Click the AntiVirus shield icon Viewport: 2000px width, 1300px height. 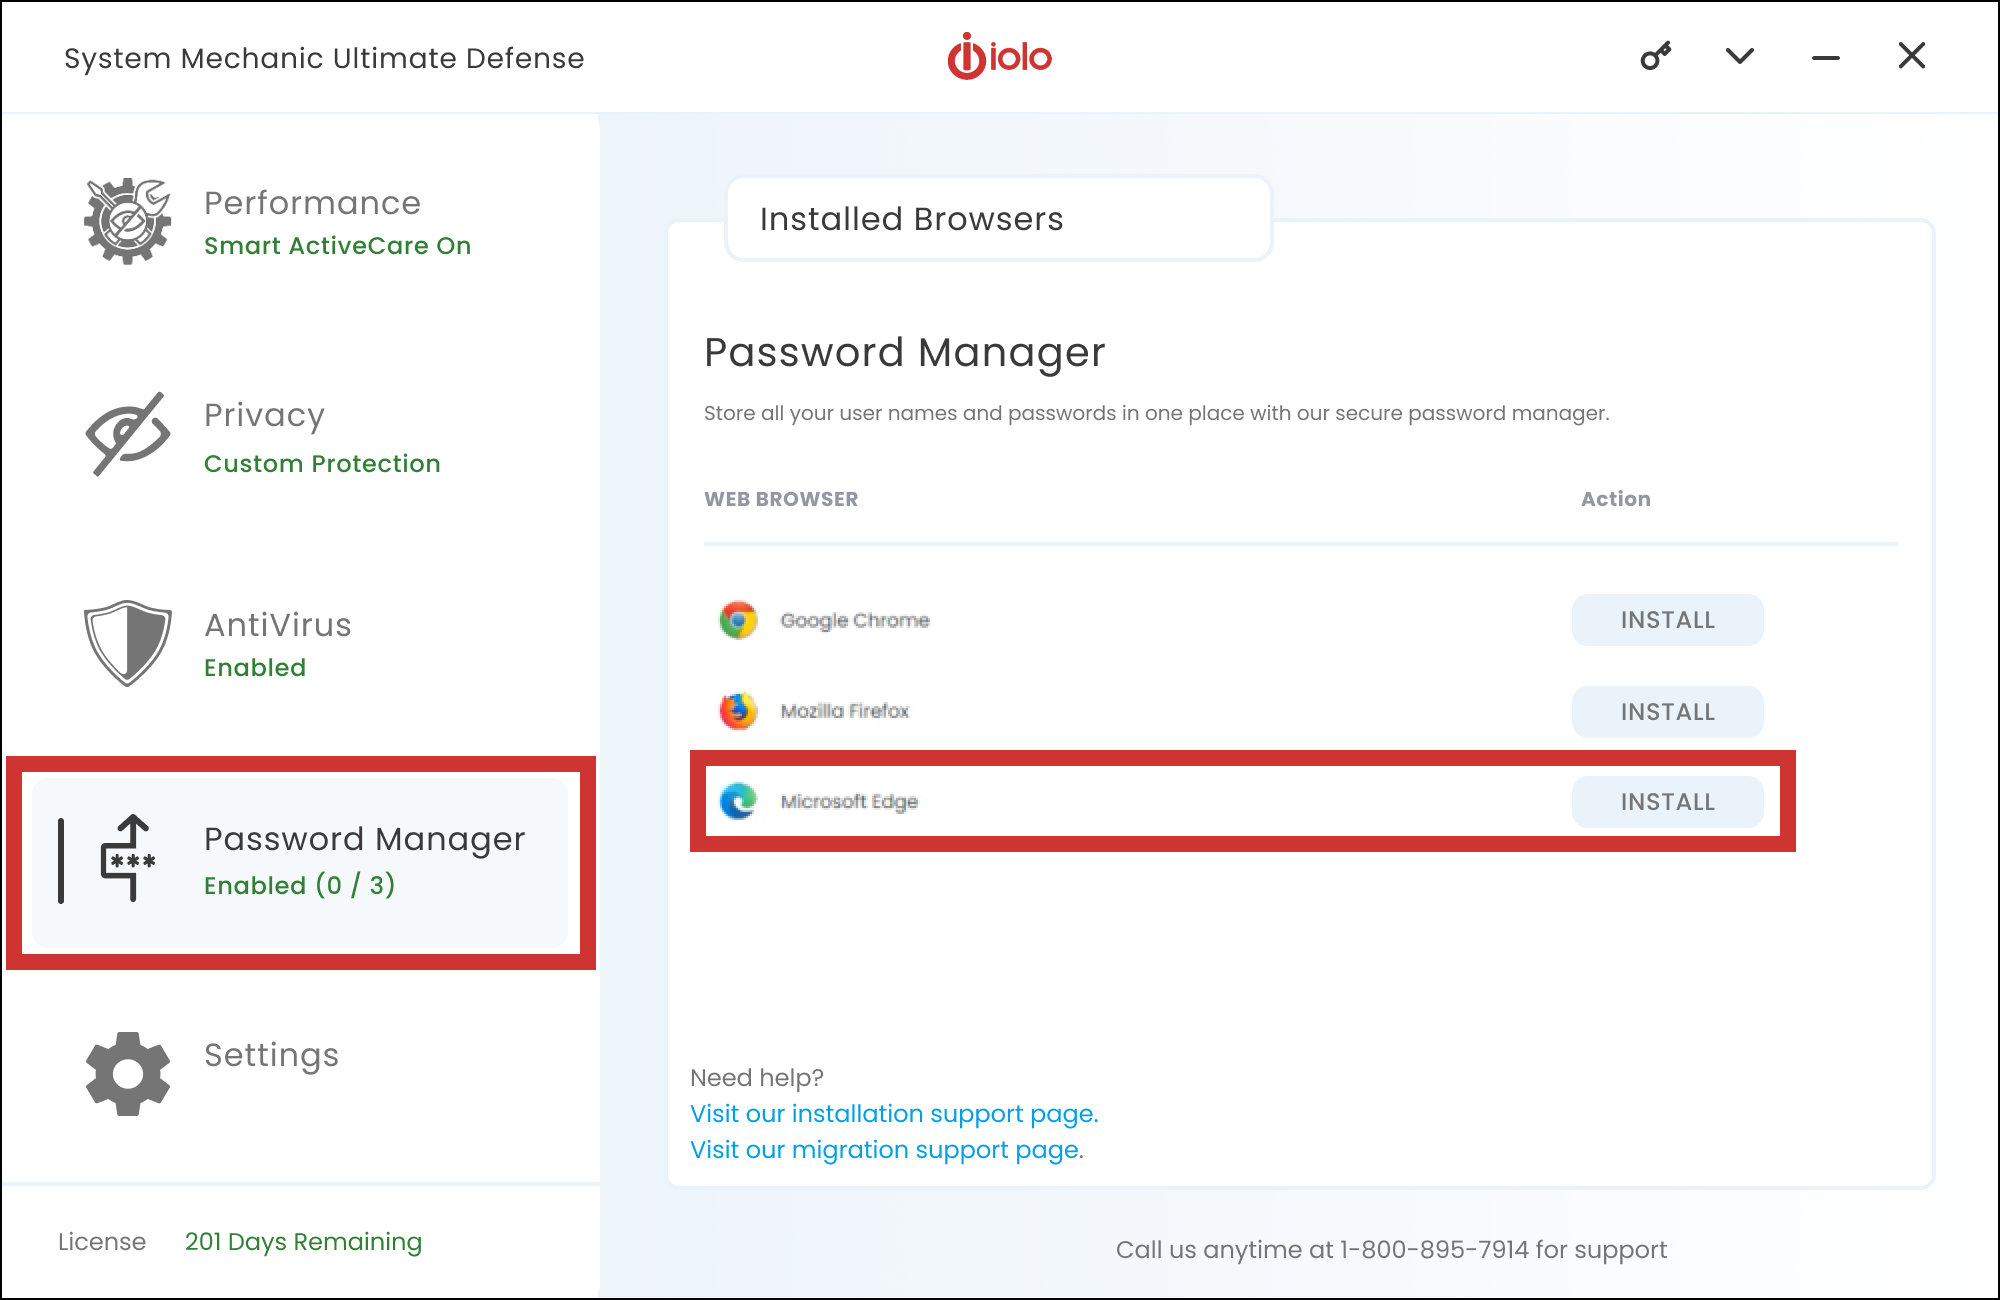128,643
